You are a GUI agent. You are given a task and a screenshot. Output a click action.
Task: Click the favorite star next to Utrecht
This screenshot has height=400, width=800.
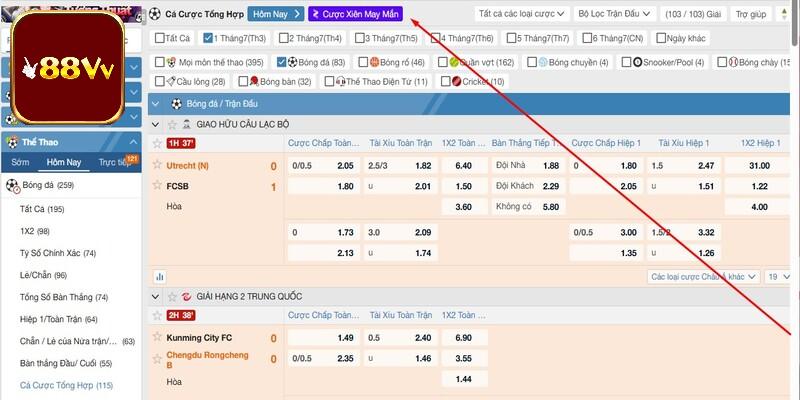(157, 166)
